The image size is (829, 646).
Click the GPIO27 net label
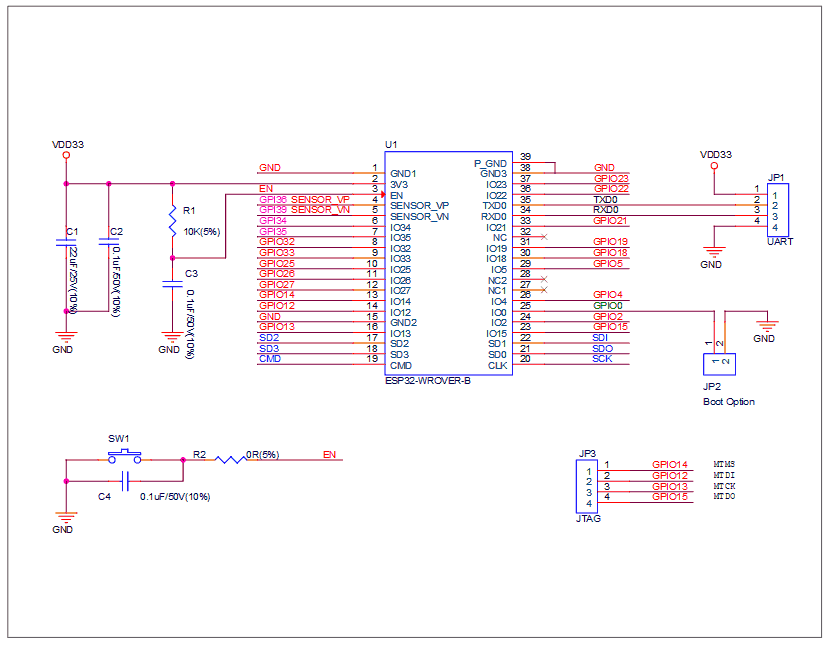(x=277, y=284)
